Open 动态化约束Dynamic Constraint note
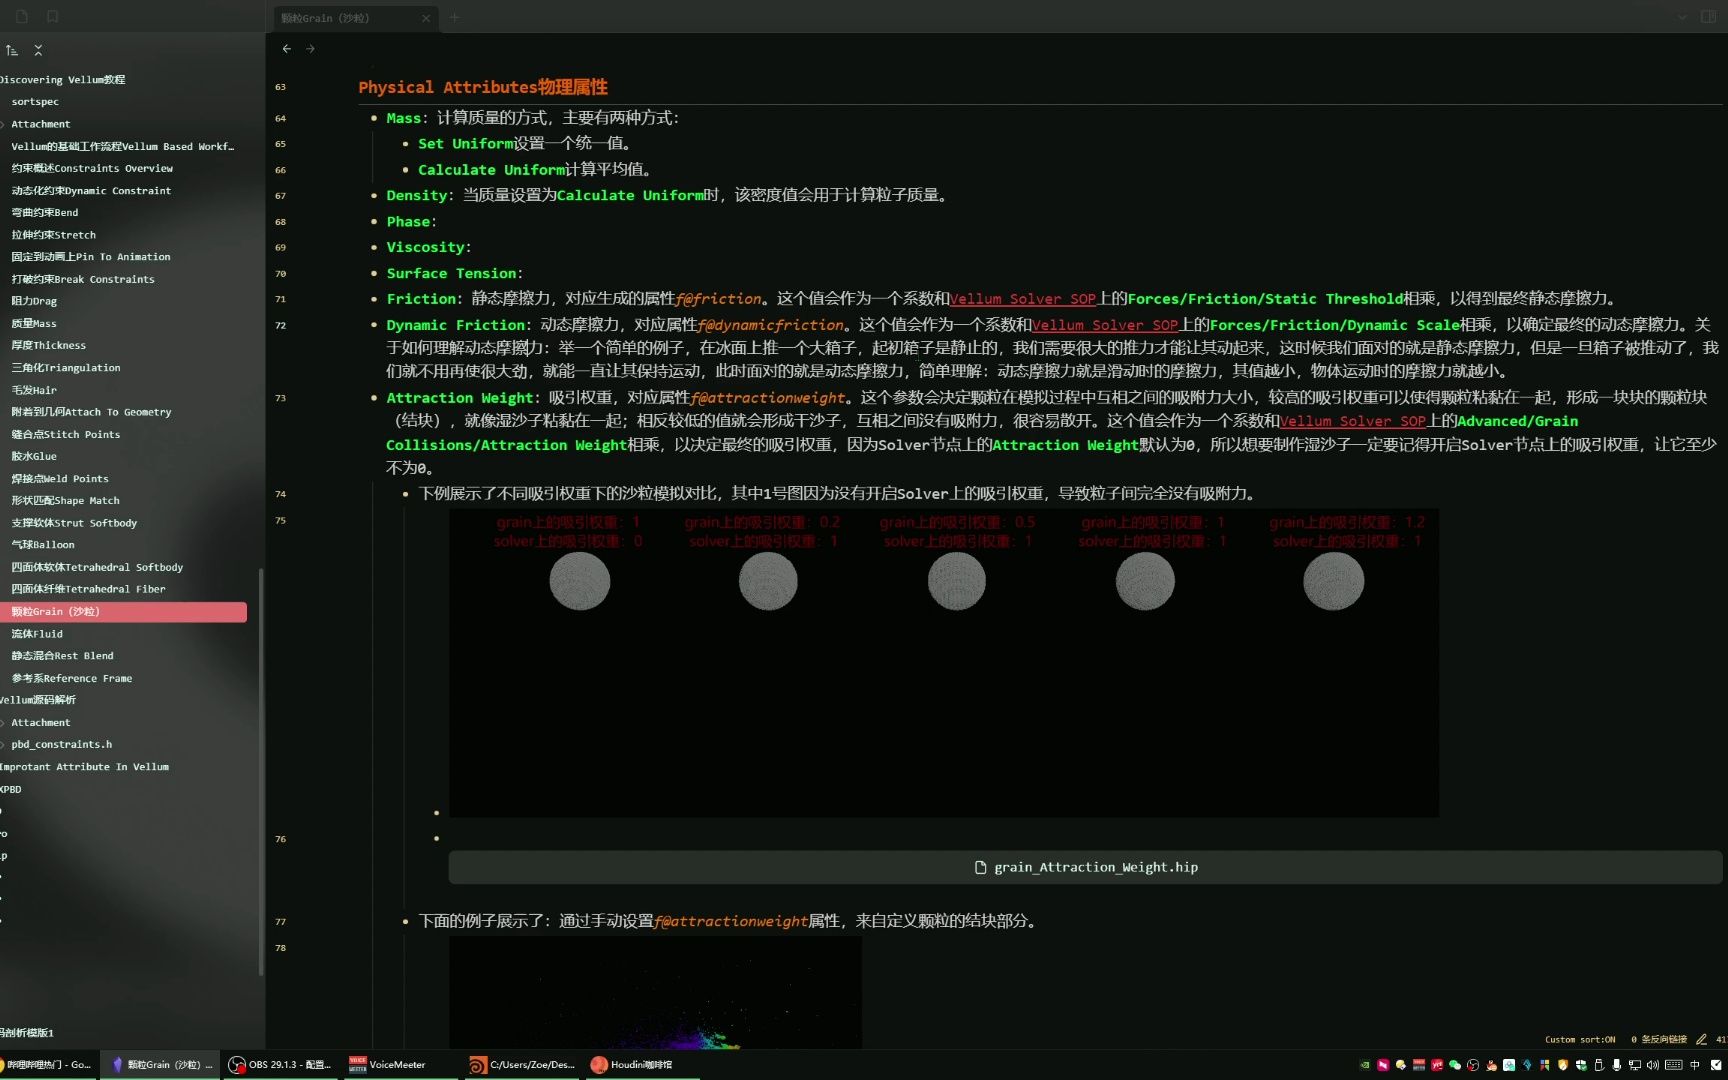Viewport: 1728px width, 1080px height. point(91,190)
